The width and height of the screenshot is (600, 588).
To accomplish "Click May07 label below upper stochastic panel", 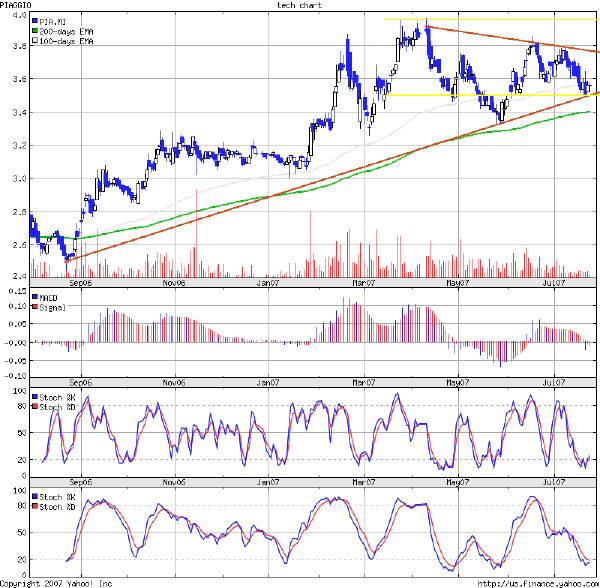I will [x=458, y=482].
